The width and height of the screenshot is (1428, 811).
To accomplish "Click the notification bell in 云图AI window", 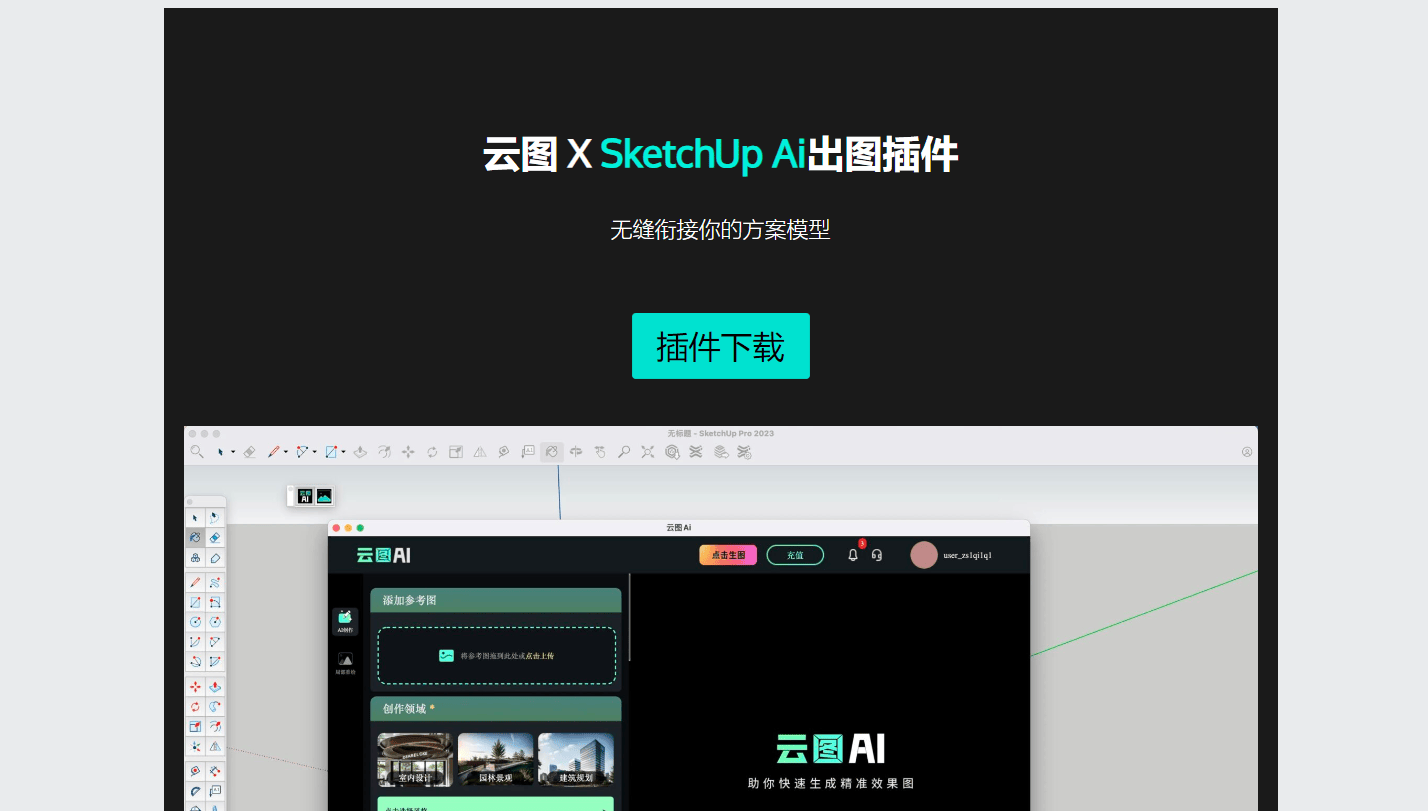I will coord(852,555).
